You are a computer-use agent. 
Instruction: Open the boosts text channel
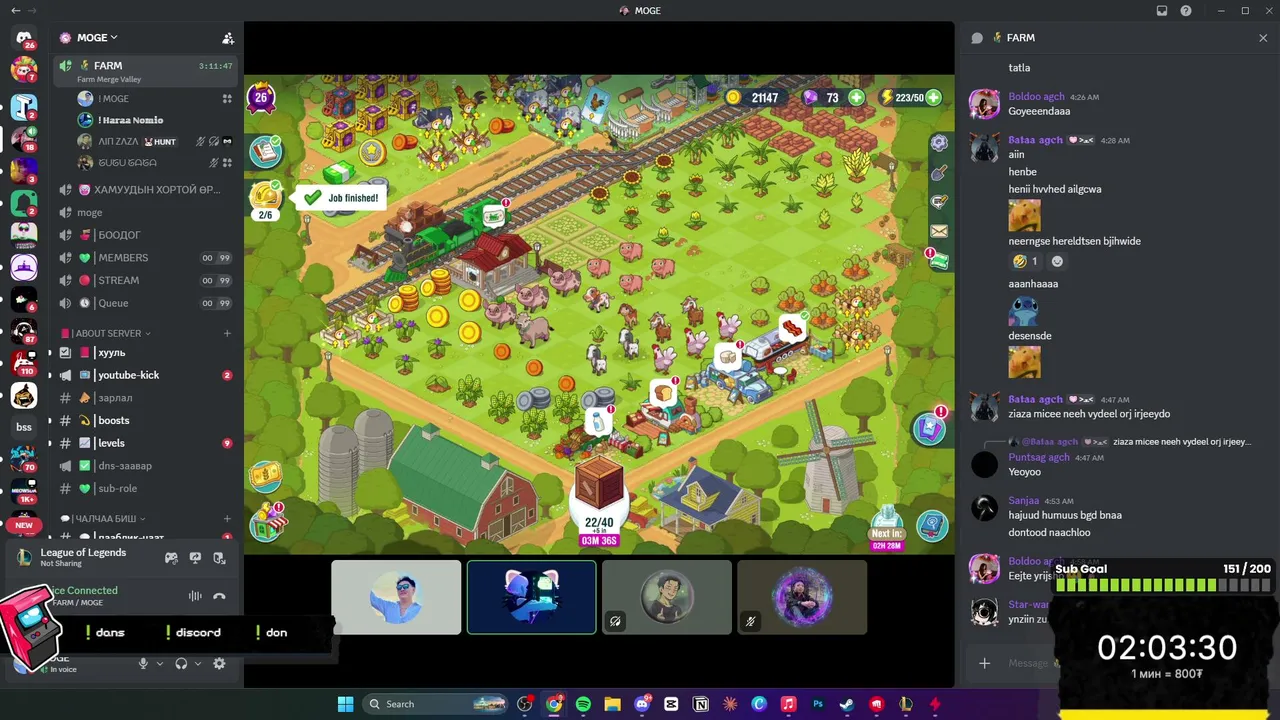click(147, 421)
